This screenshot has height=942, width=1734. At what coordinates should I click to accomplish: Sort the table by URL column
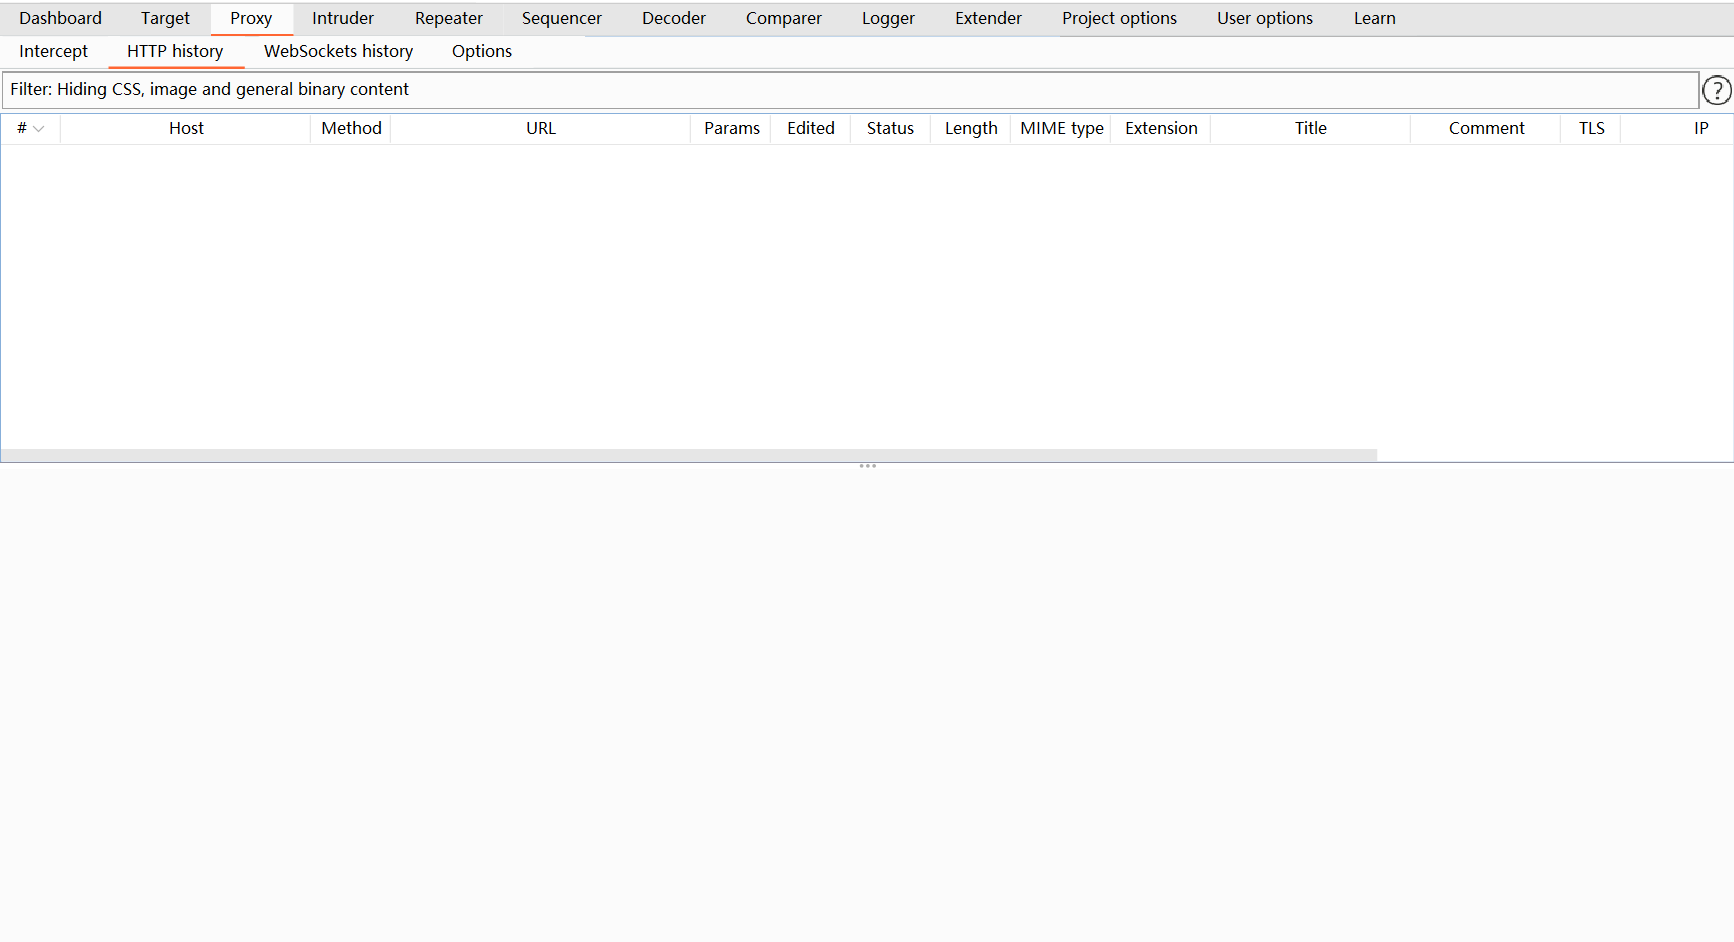pos(541,128)
